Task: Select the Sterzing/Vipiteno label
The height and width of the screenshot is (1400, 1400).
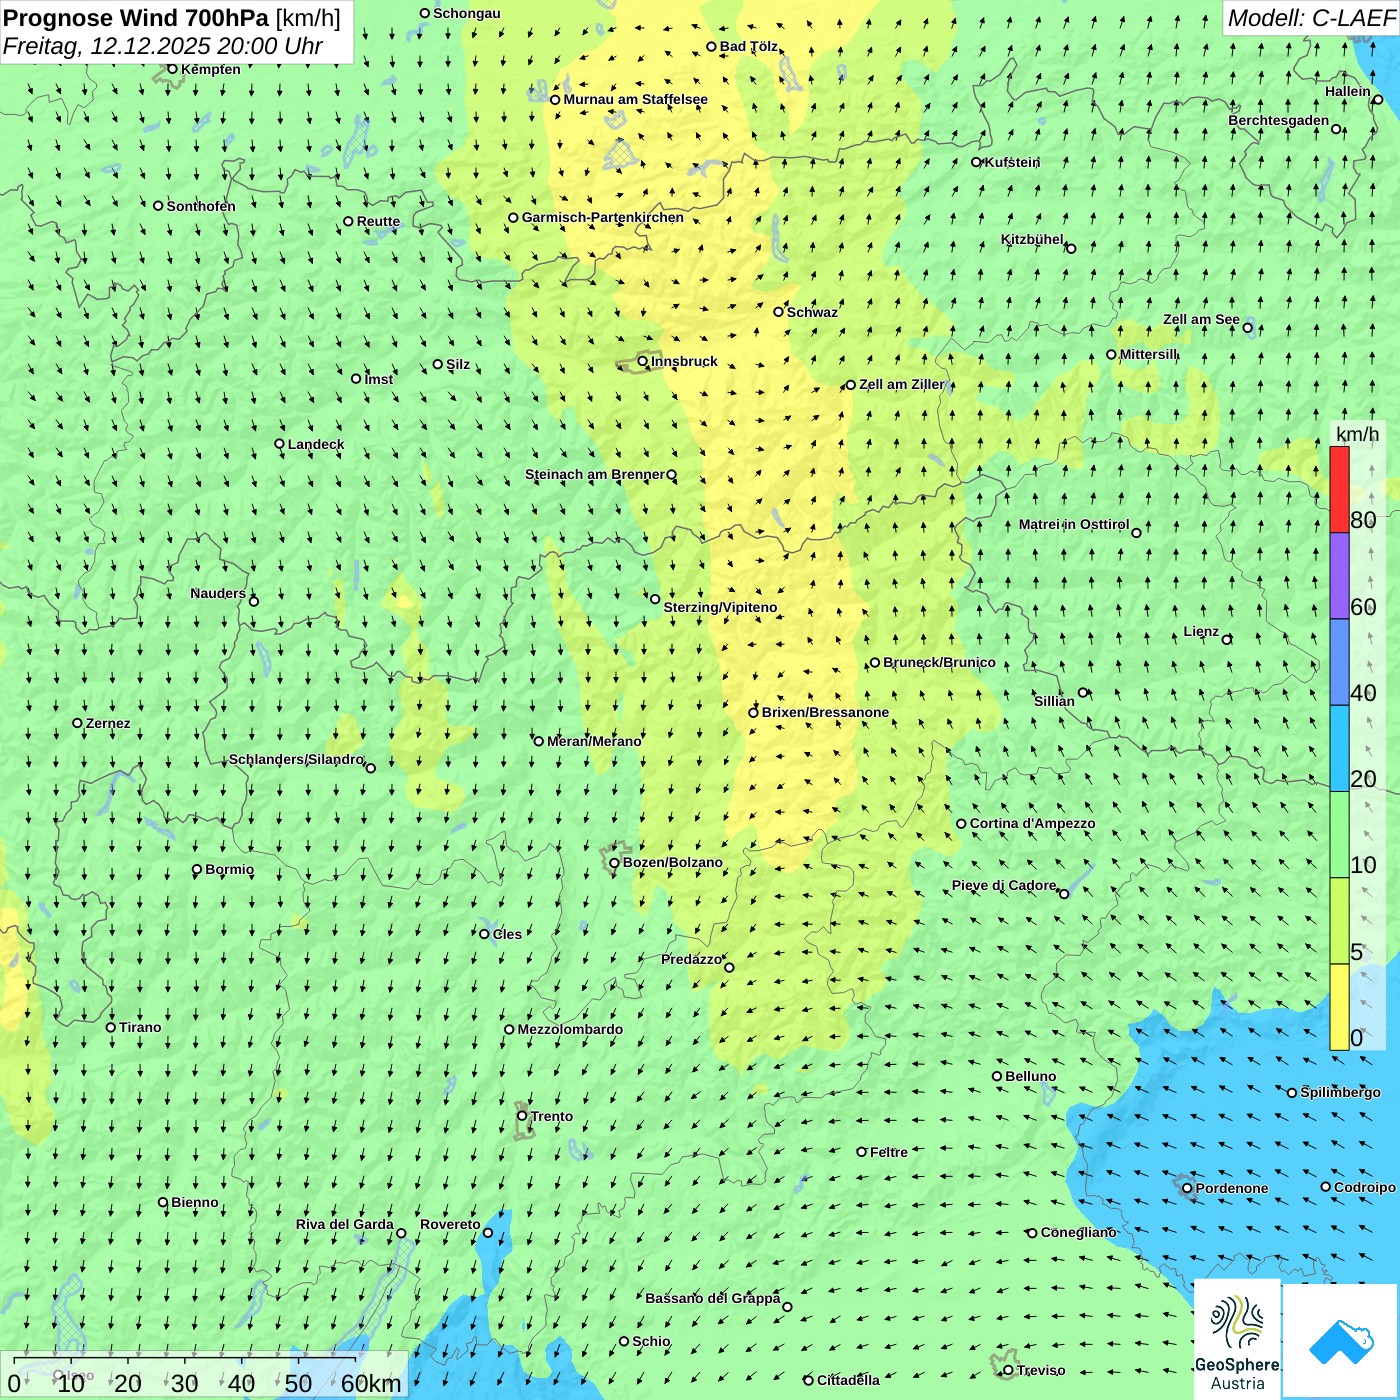Action: [720, 607]
